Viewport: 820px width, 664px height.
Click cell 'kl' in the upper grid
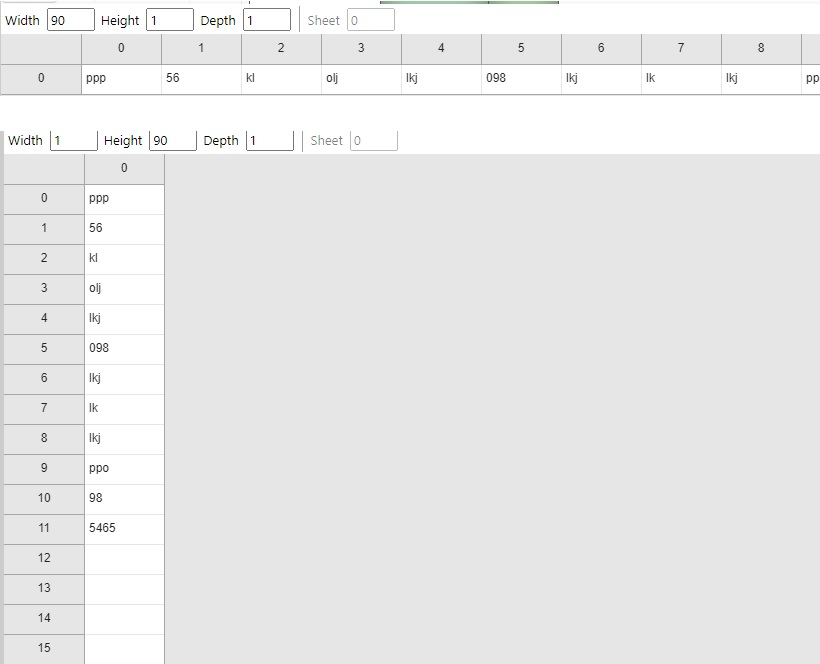281,79
